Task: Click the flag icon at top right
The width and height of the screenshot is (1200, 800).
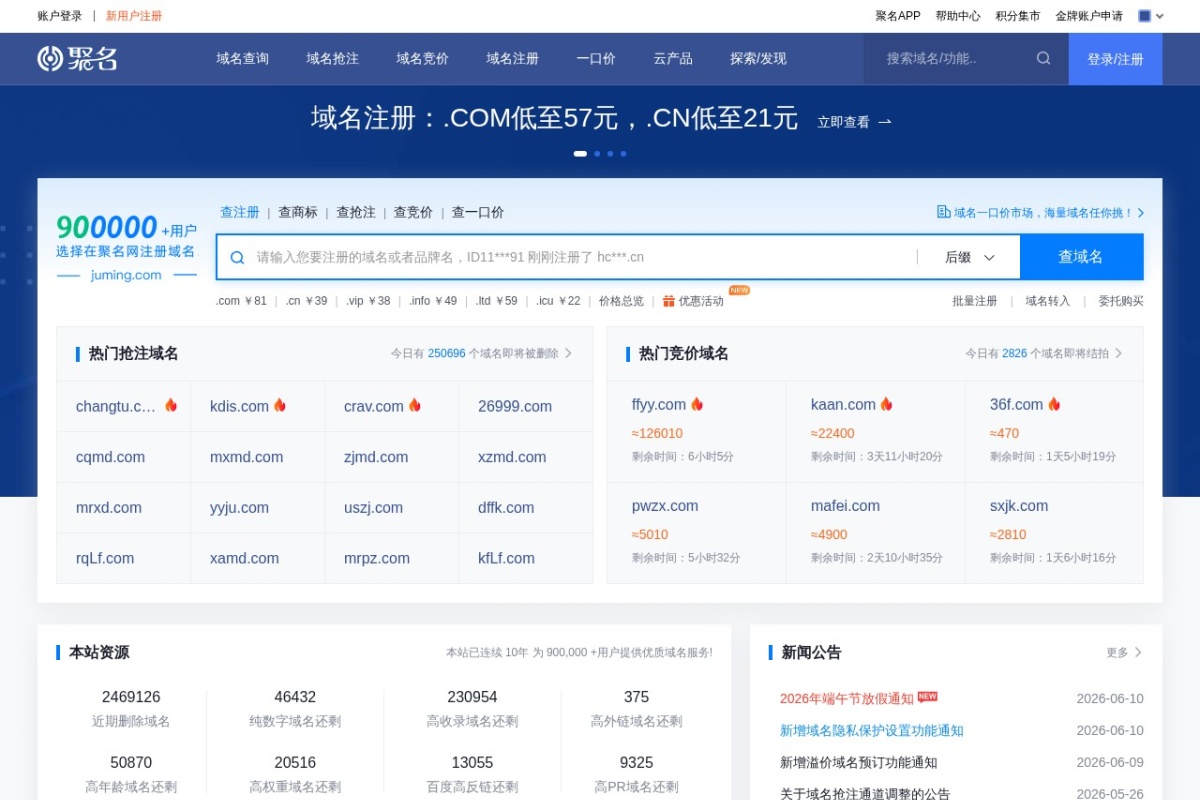Action: coord(1145,16)
